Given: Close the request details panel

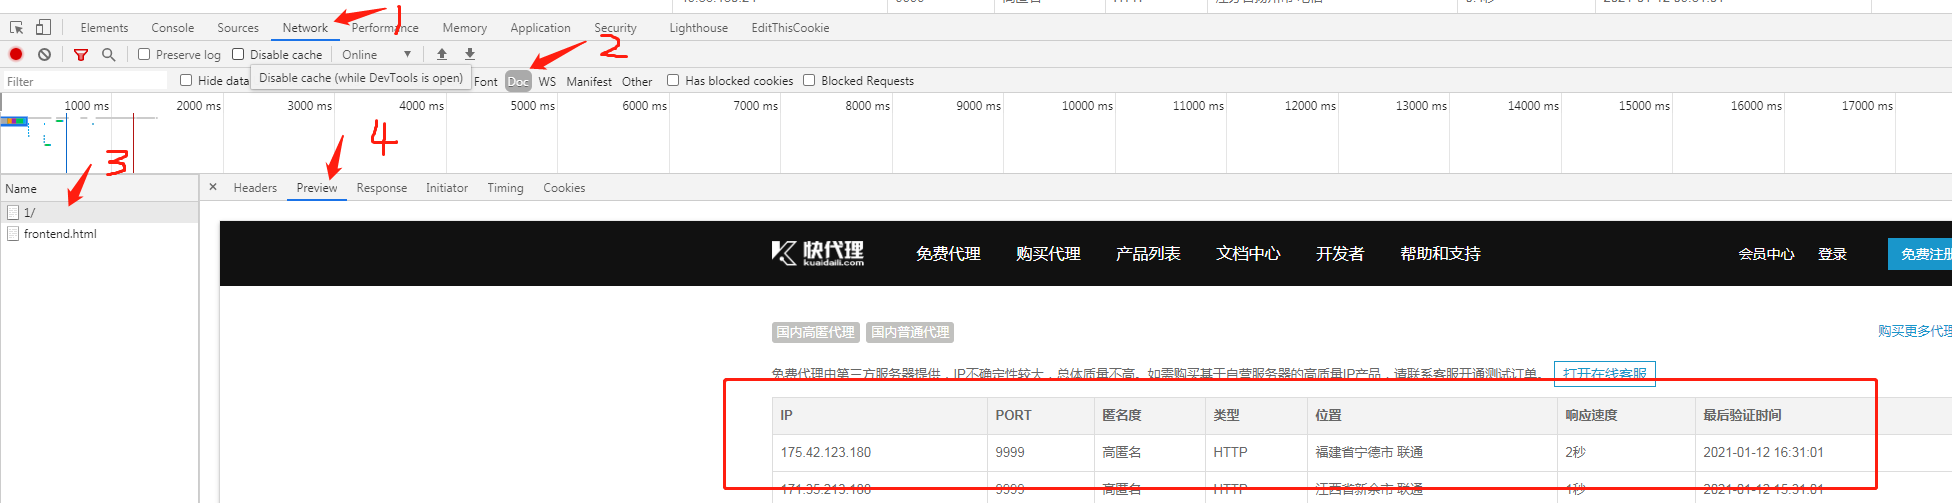Looking at the screenshot, I should [x=213, y=187].
